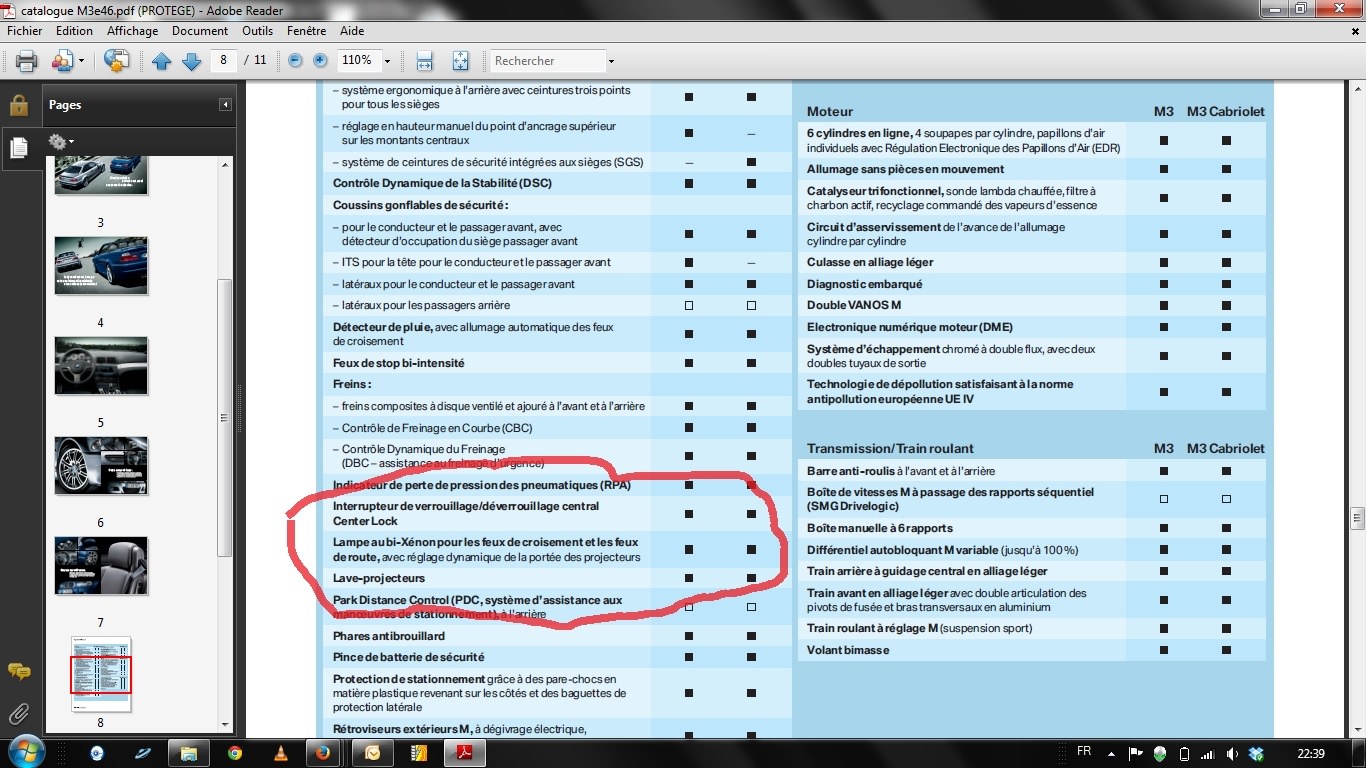Image resolution: width=1366 pixels, height=768 pixels.
Task: Click document scrollbar down arrow
Action: [x=1357, y=730]
